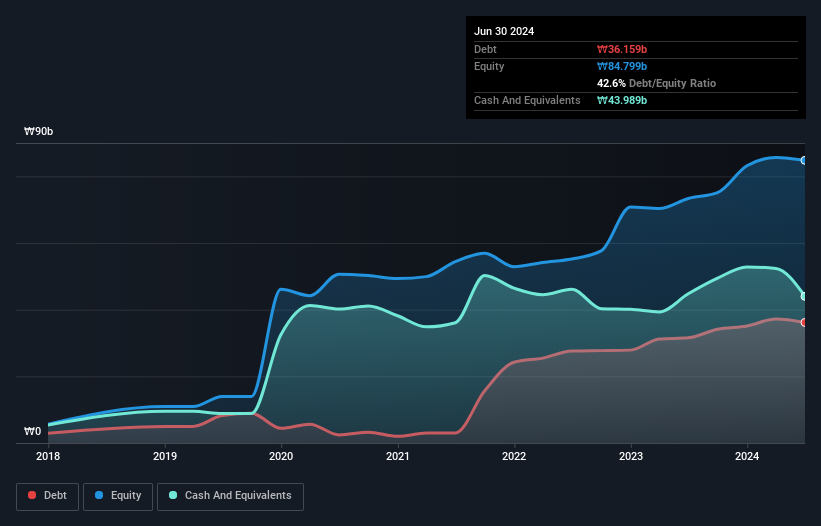Click the ₩84.799b equity value
Screen dimensions: 821x526
tap(622, 66)
